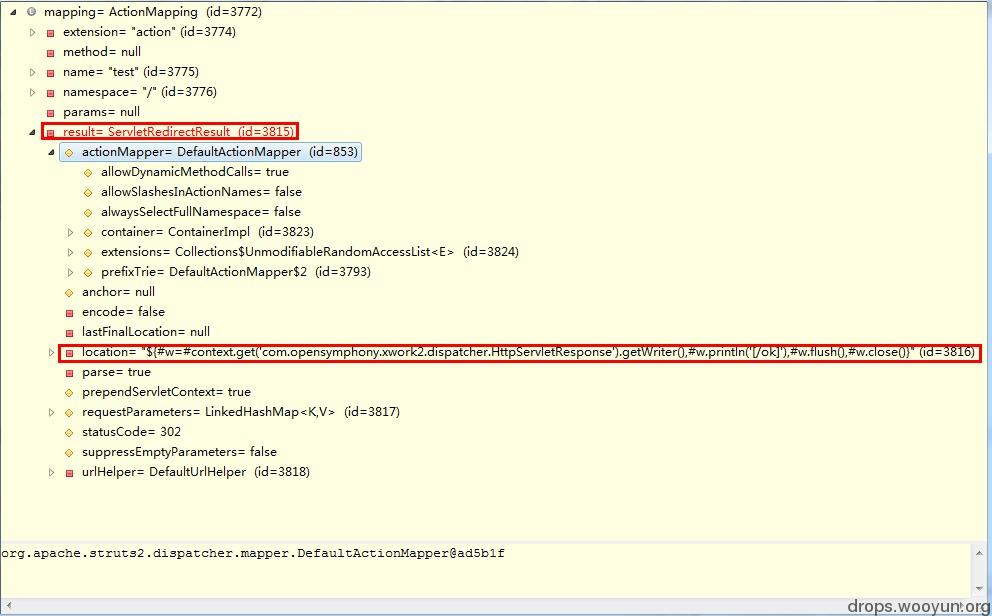Click the red field icon beside method

click(x=51, y=52)
